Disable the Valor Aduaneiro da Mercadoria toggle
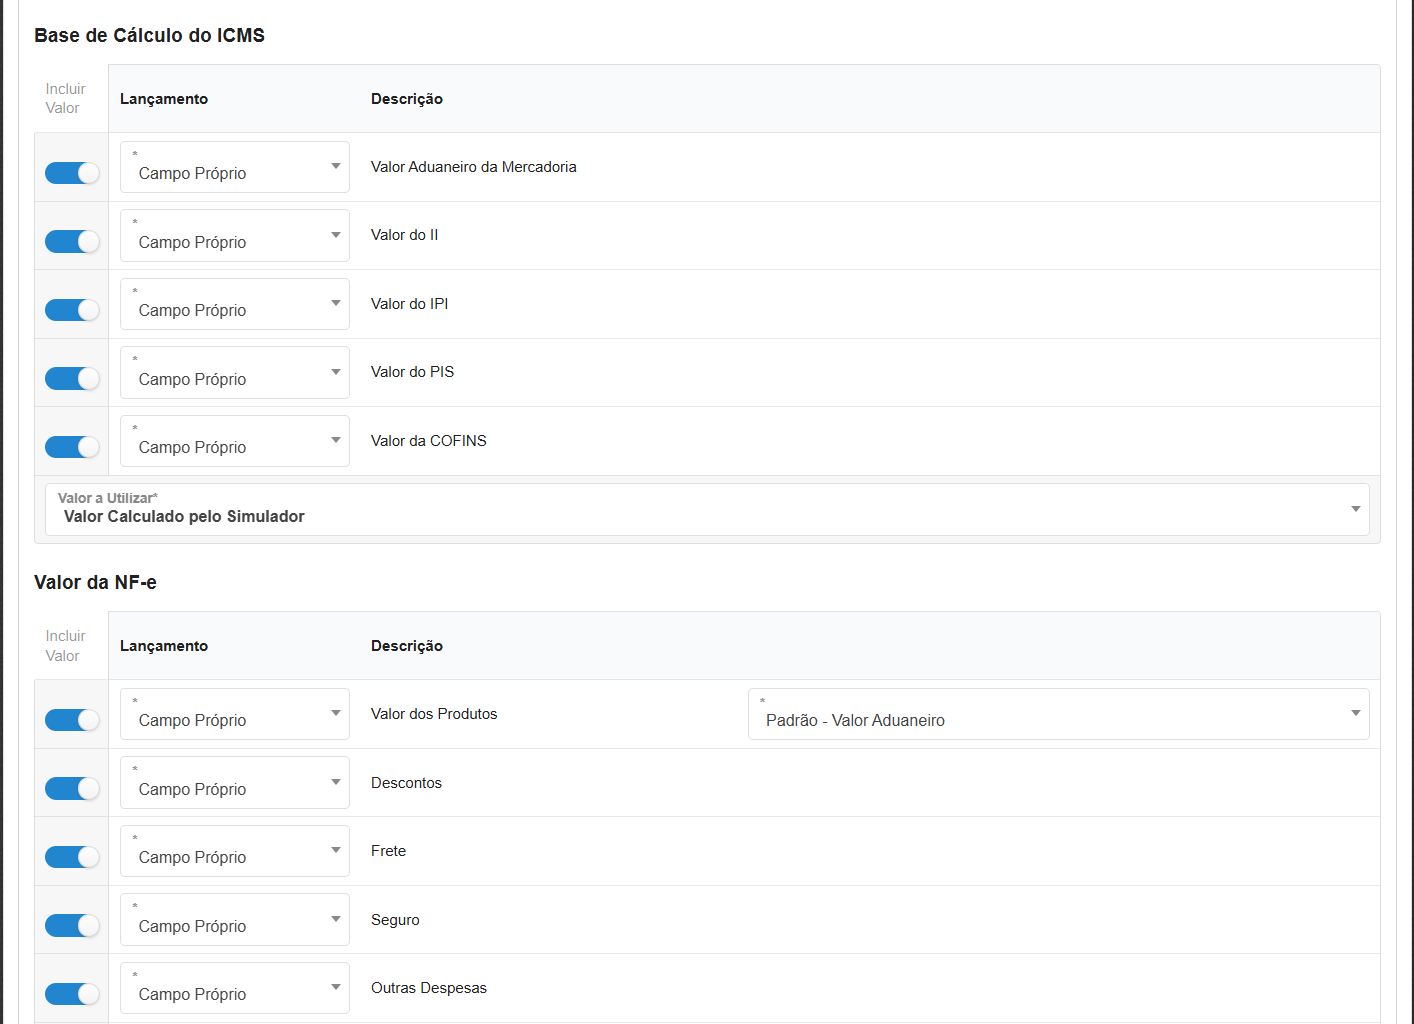This screenshot has height=1024, width=1414. pos(72,173)
